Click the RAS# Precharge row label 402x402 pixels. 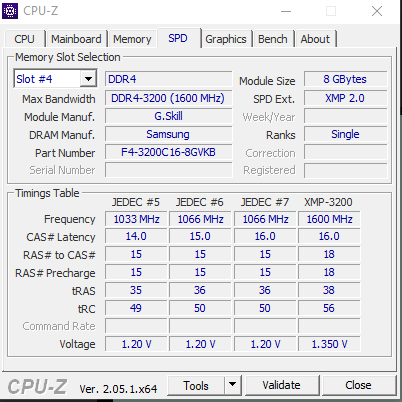[55, 273]
